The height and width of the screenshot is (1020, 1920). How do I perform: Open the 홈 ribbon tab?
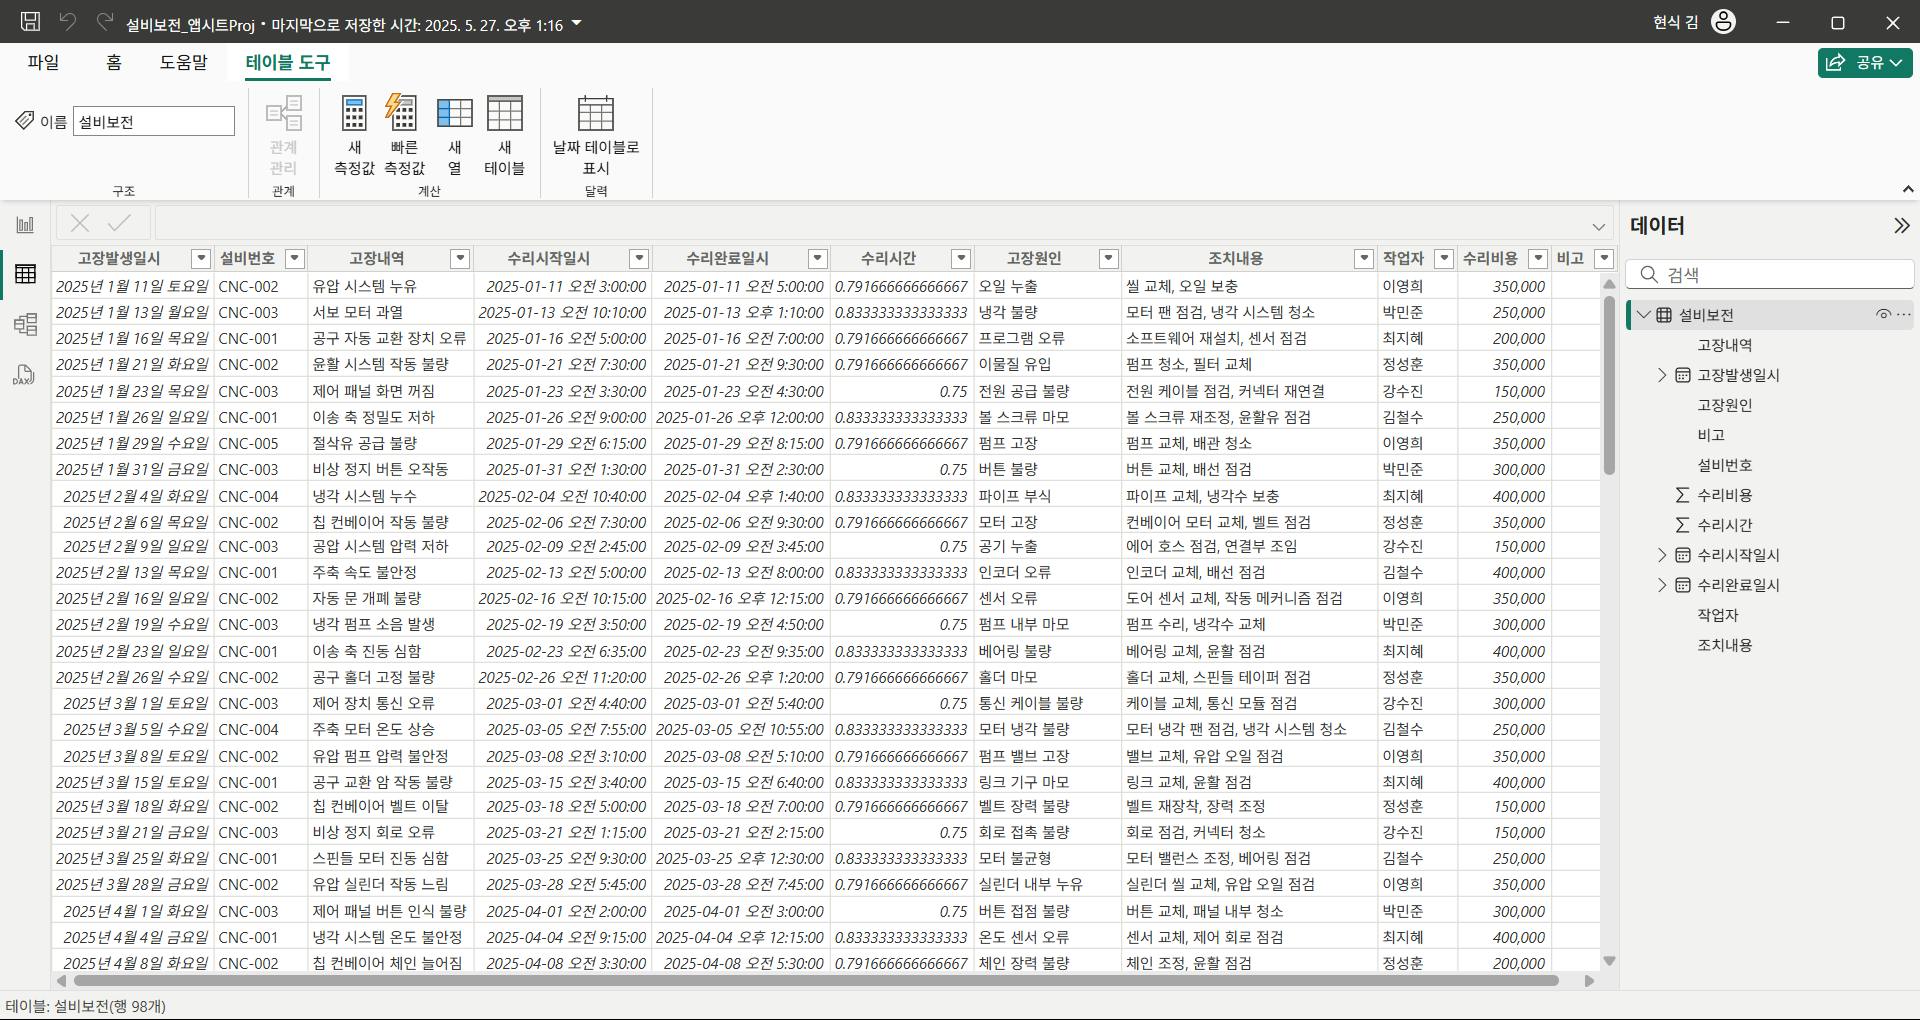(x=114, y=62)
